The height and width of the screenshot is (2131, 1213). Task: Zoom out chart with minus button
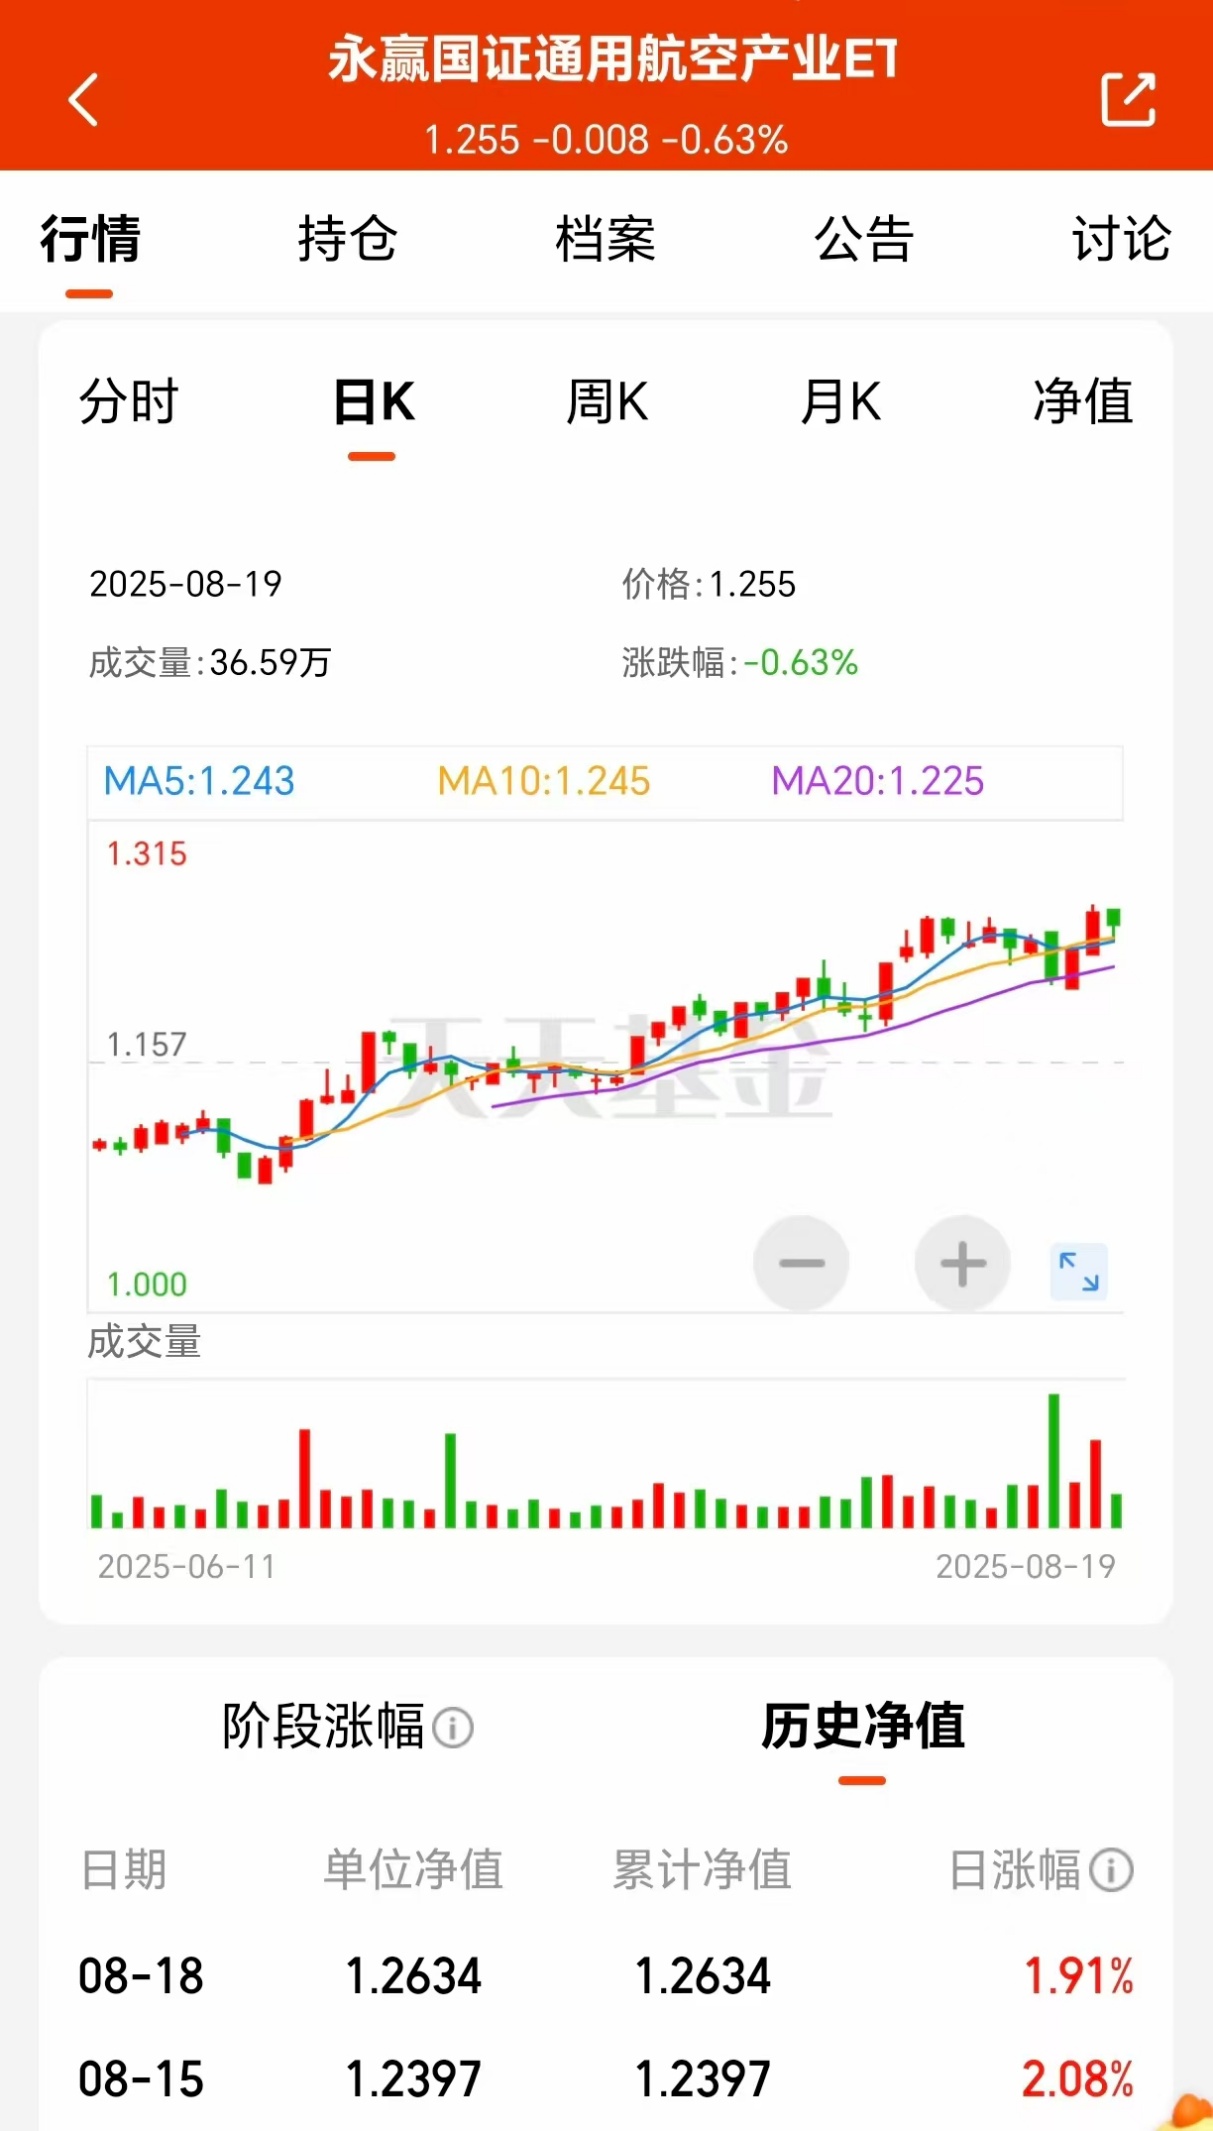click(801, 1263)
